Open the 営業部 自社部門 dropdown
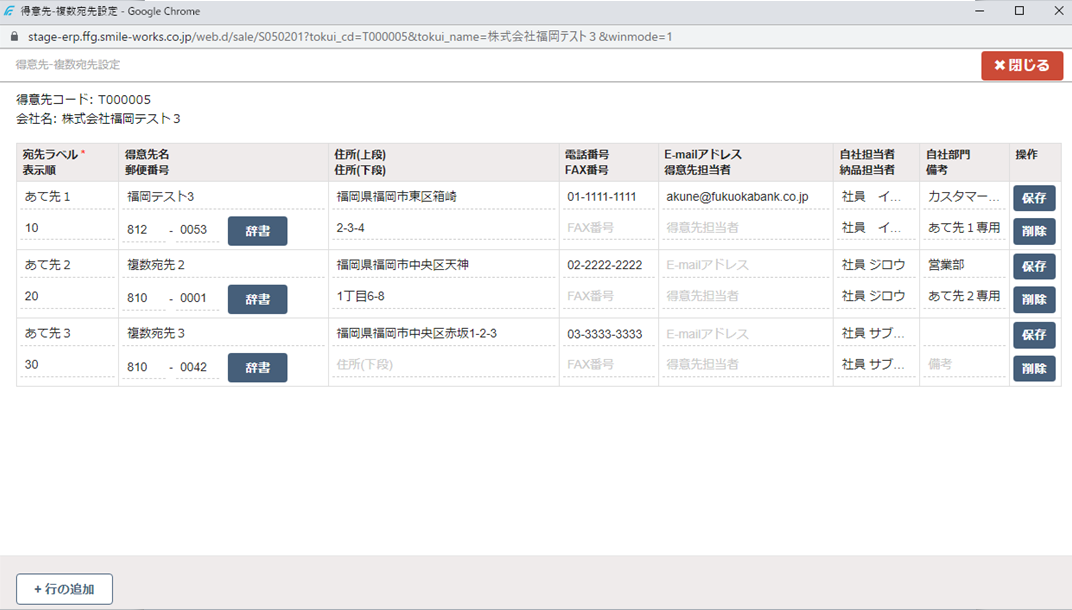Viewport: 1072px width, 610px height. click(963, 265)
